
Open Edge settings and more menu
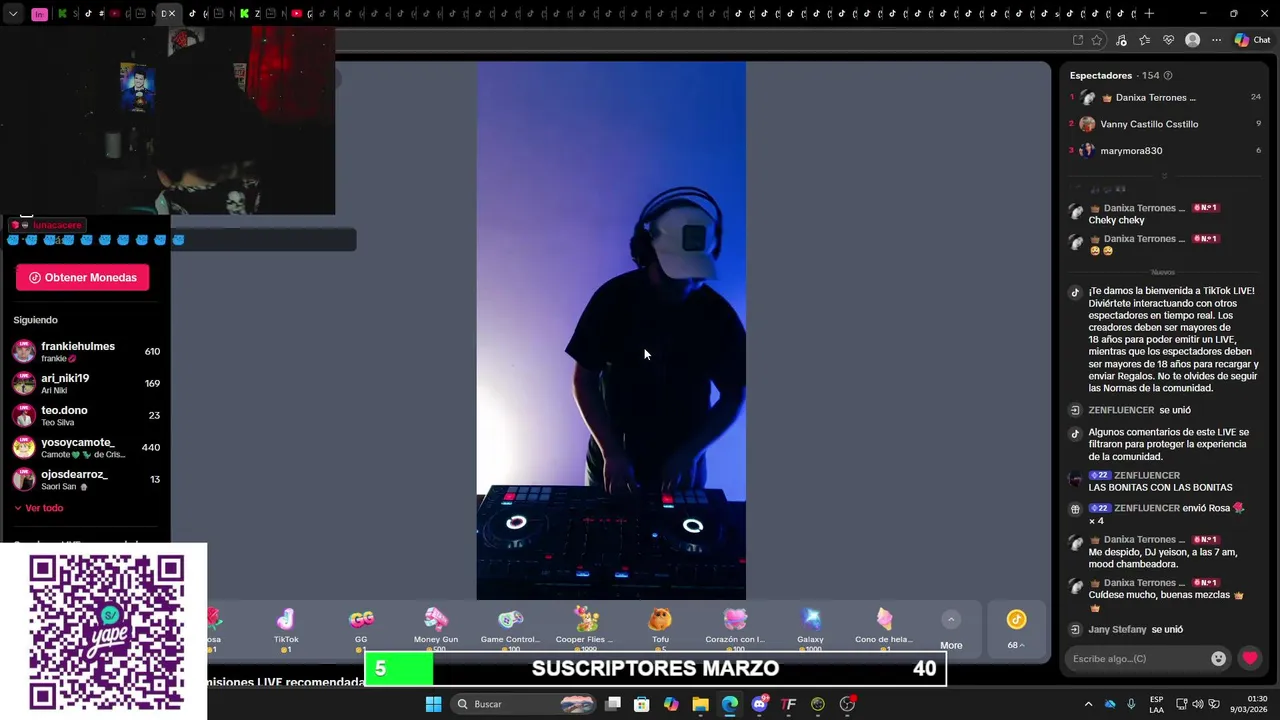coord(1216,40)
